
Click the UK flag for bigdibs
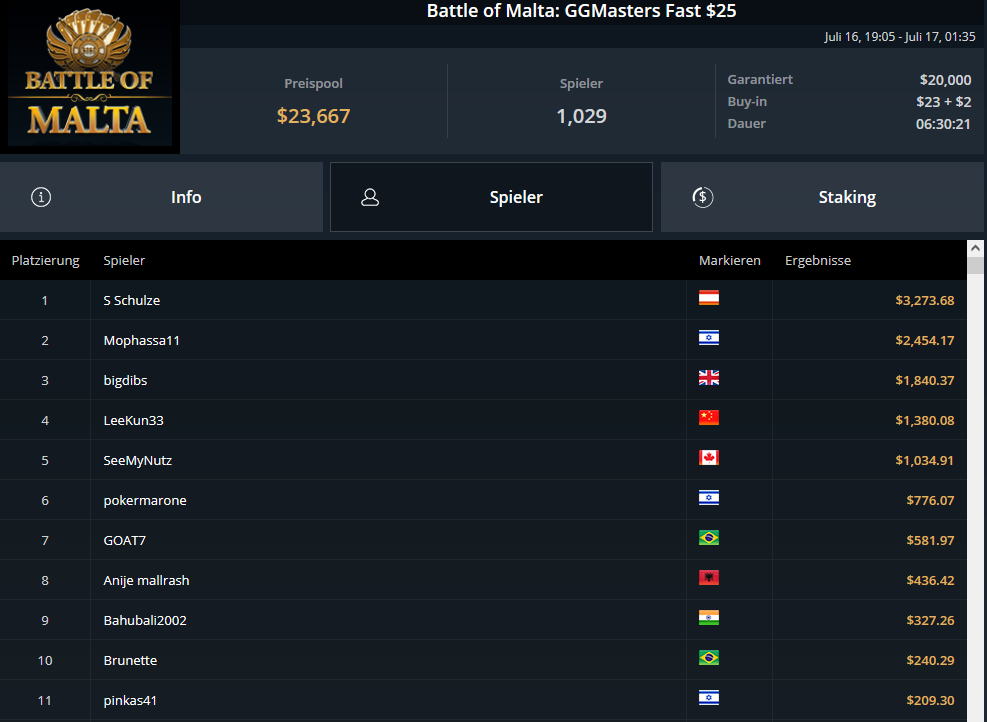click(x=709, y=378)
